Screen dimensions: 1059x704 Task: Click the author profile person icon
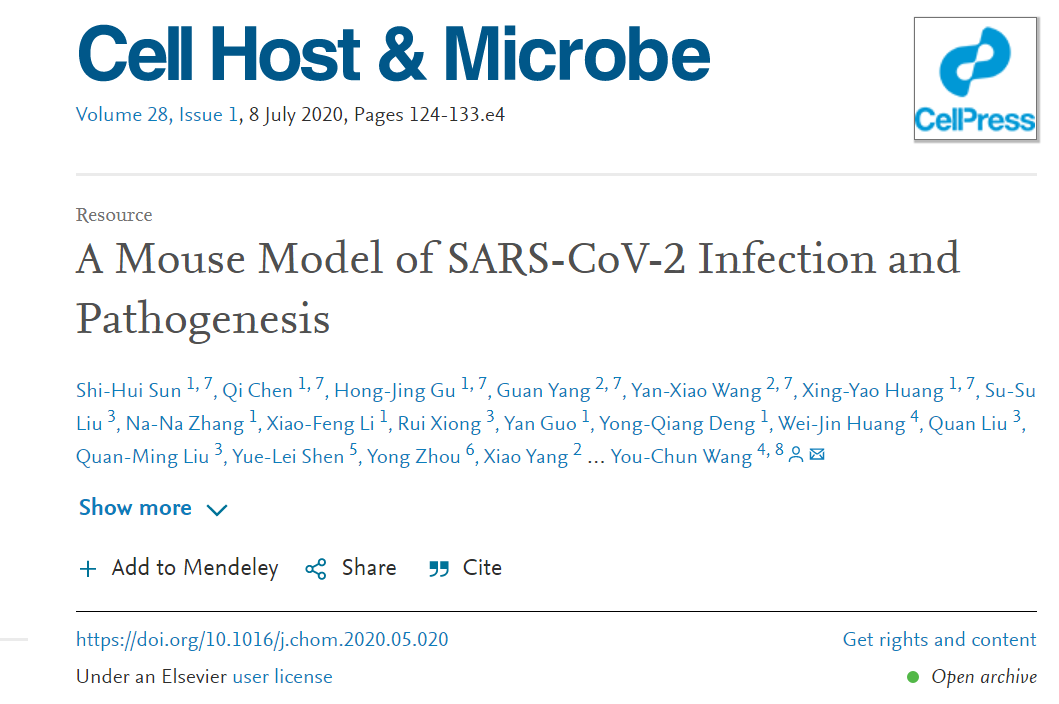(796, 455)
